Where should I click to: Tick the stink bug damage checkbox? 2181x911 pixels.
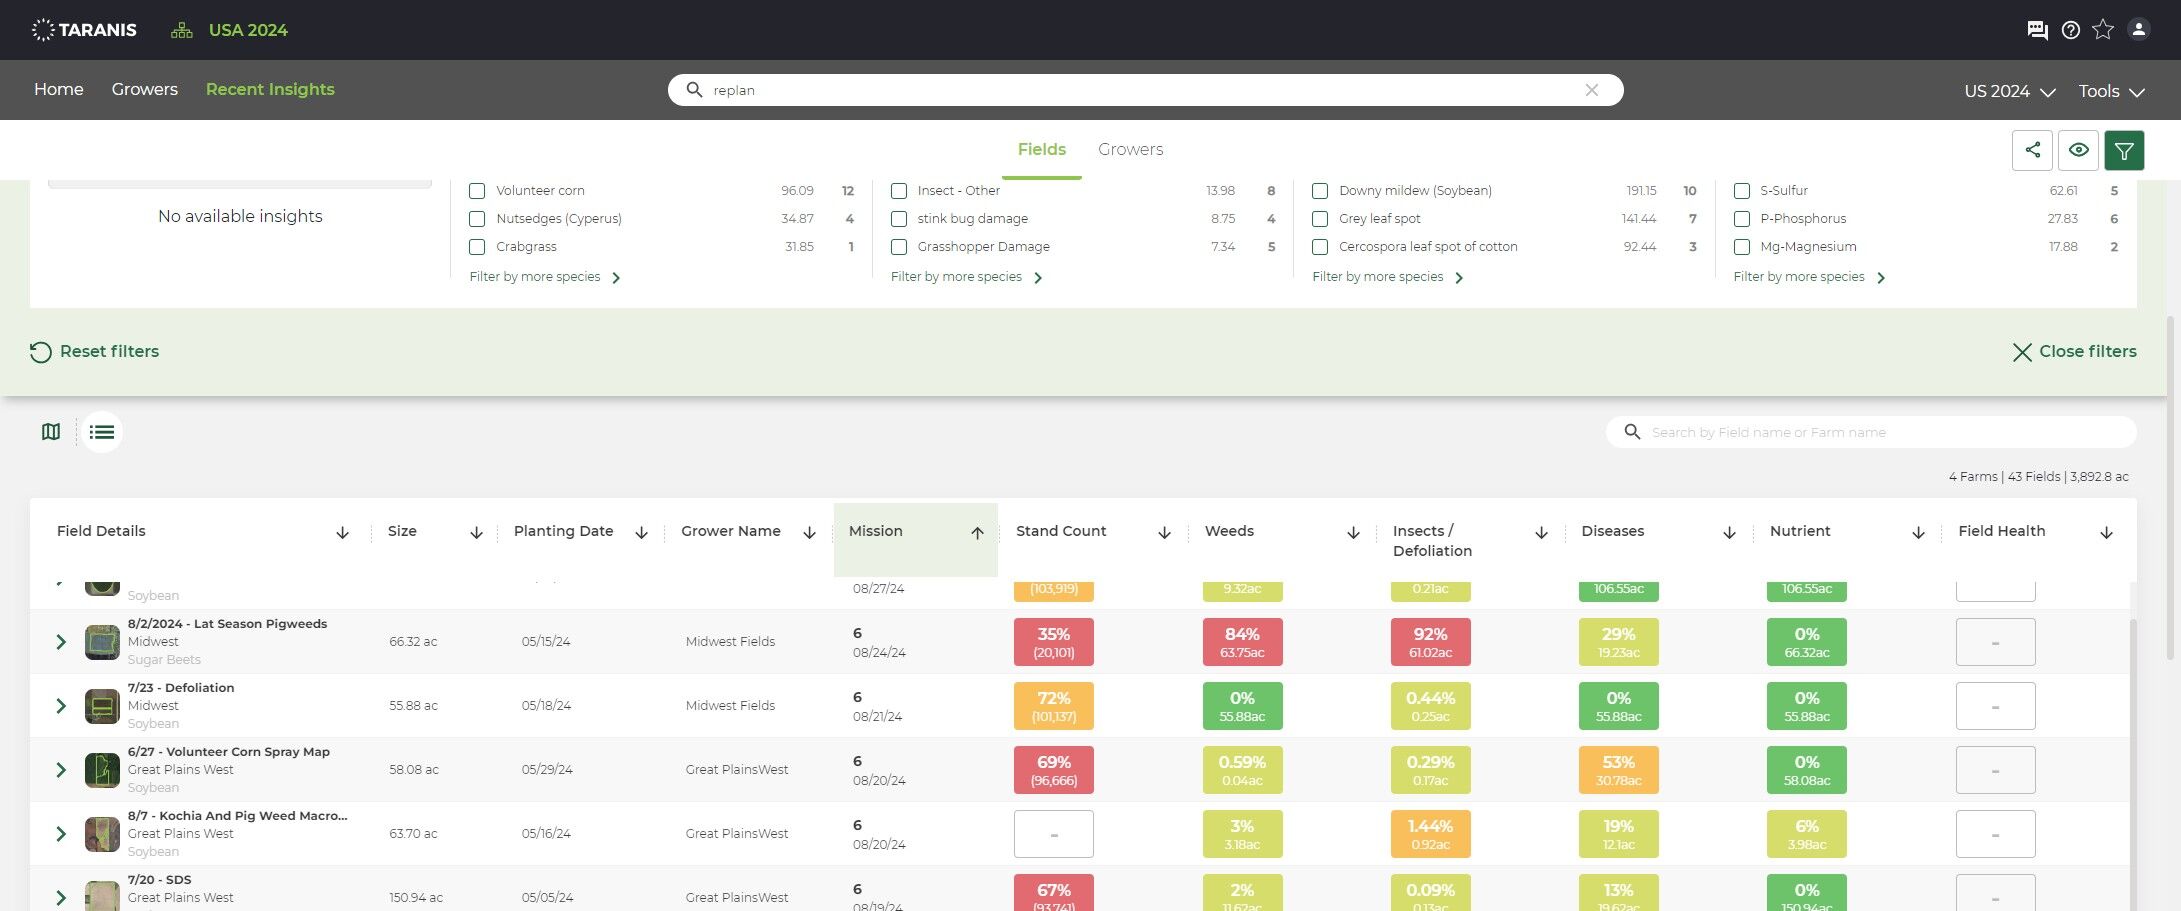pyautogui.click(x=899, y=219)
